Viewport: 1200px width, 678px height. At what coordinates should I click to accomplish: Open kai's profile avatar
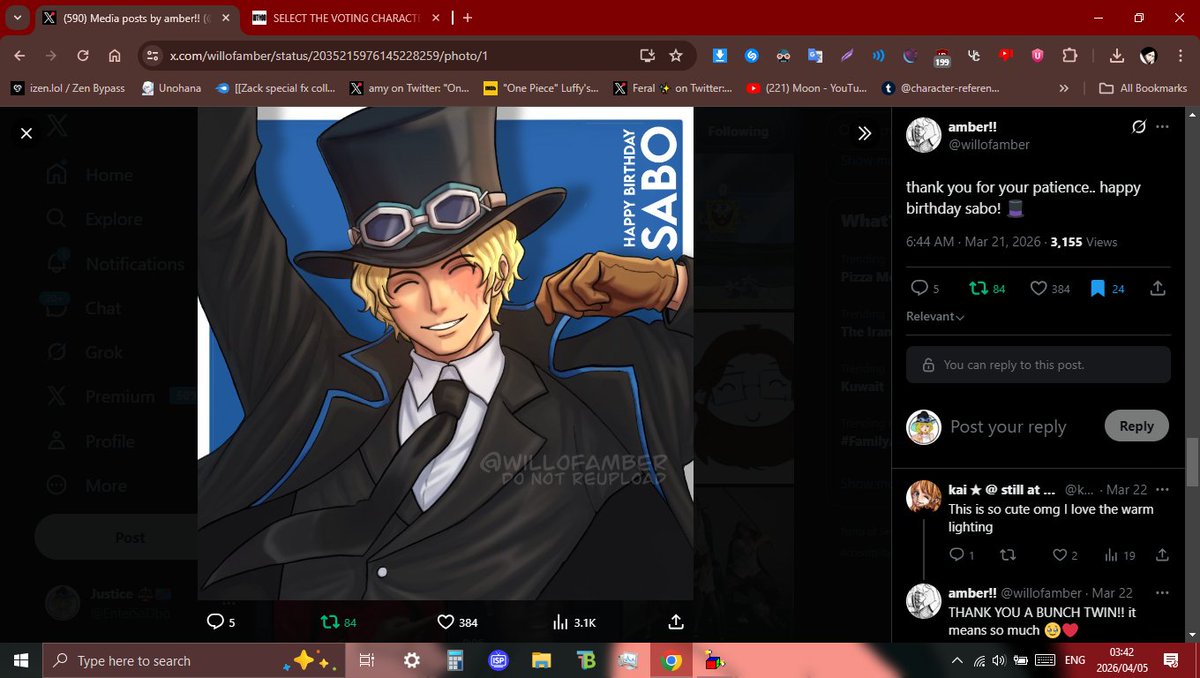click(923, 498)
